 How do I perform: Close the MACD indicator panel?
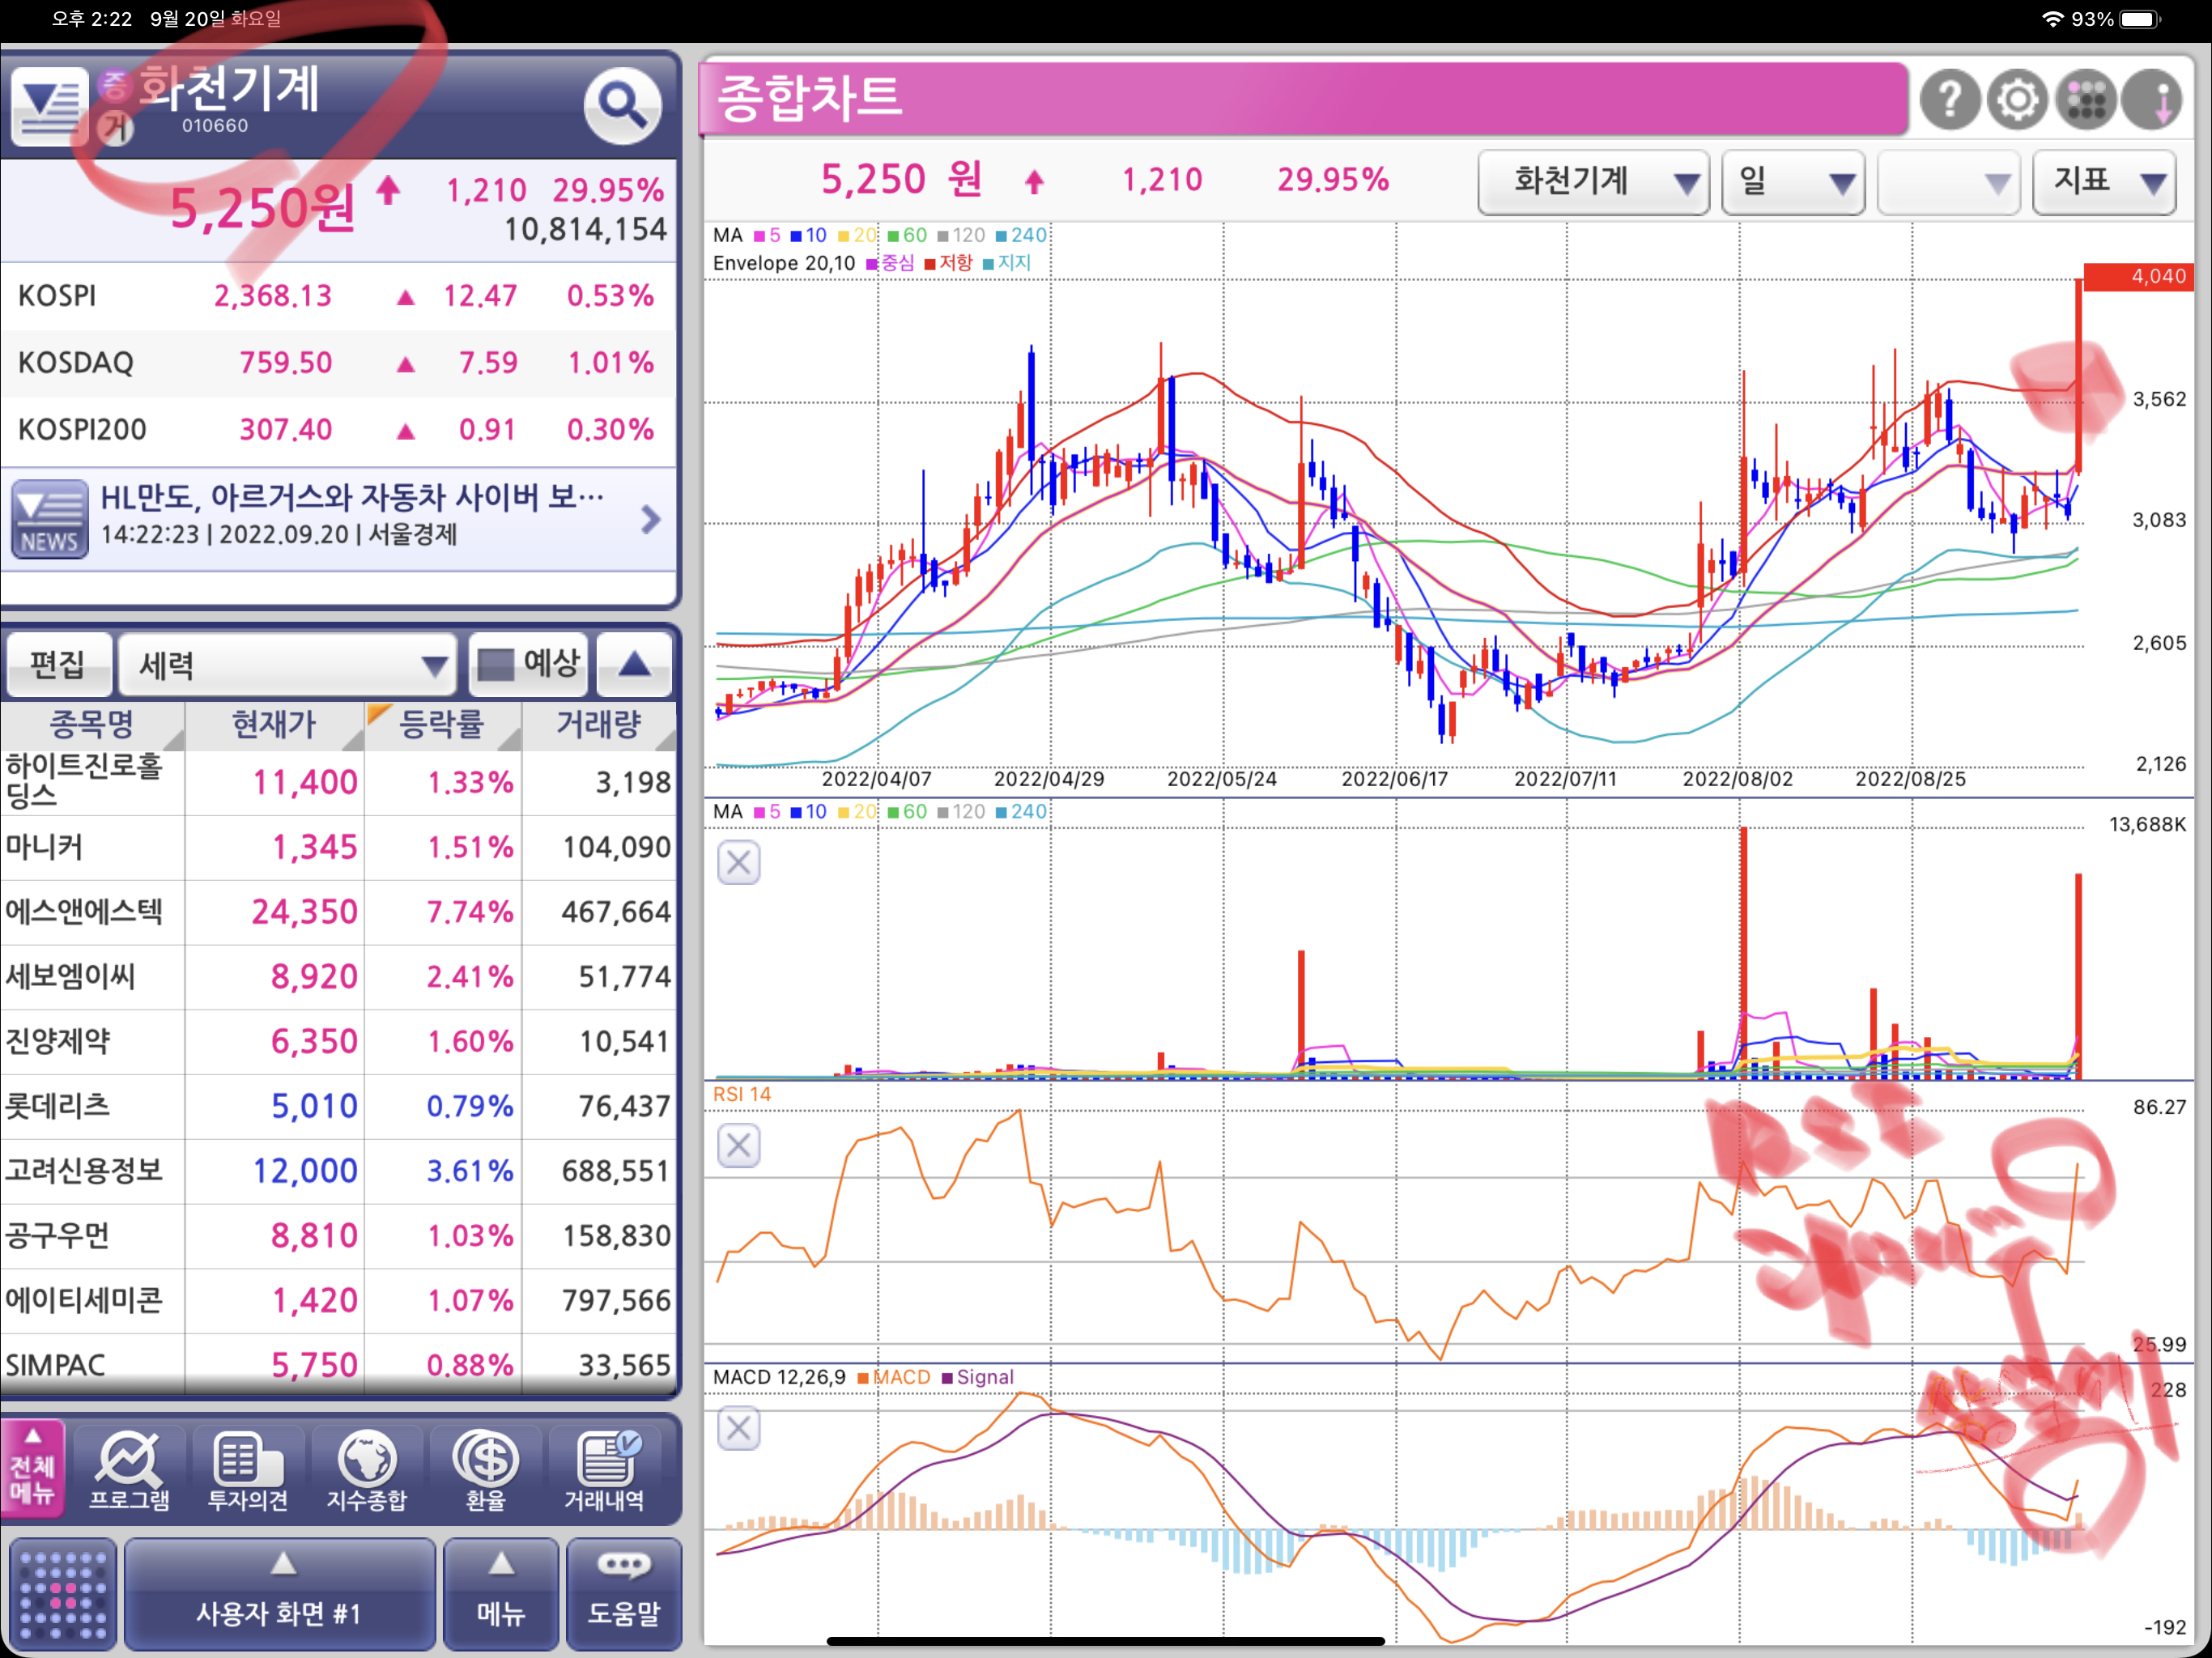pos(738,1428)
